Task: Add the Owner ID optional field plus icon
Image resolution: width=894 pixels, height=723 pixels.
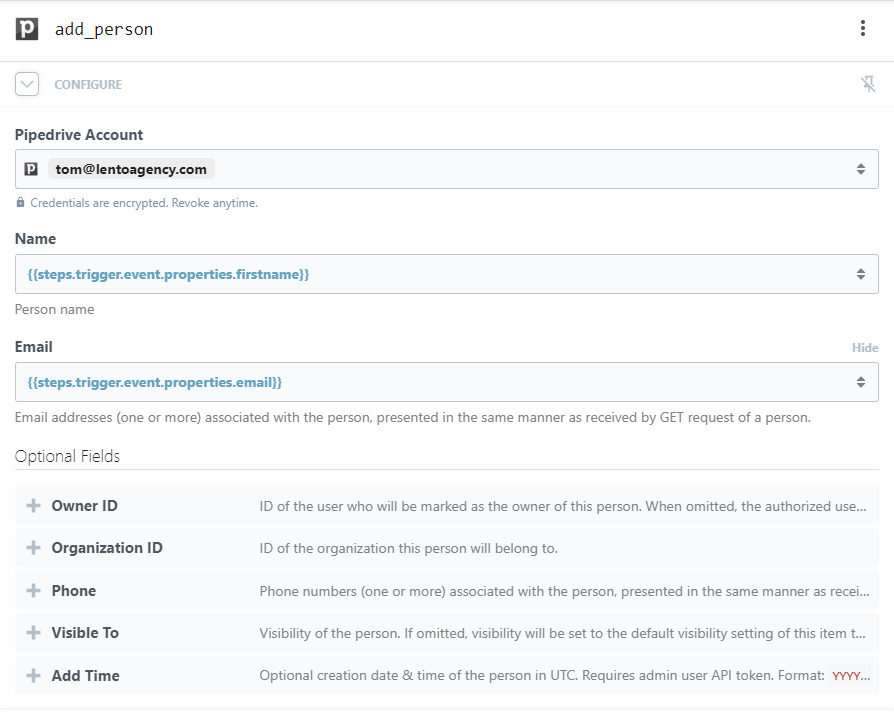Action: click(34, 505)
